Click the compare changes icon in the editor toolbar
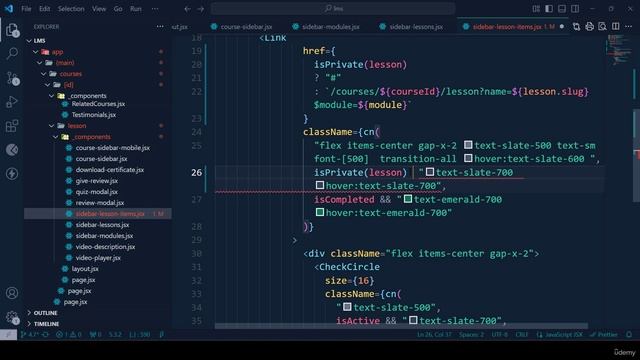 click(576, 27)
